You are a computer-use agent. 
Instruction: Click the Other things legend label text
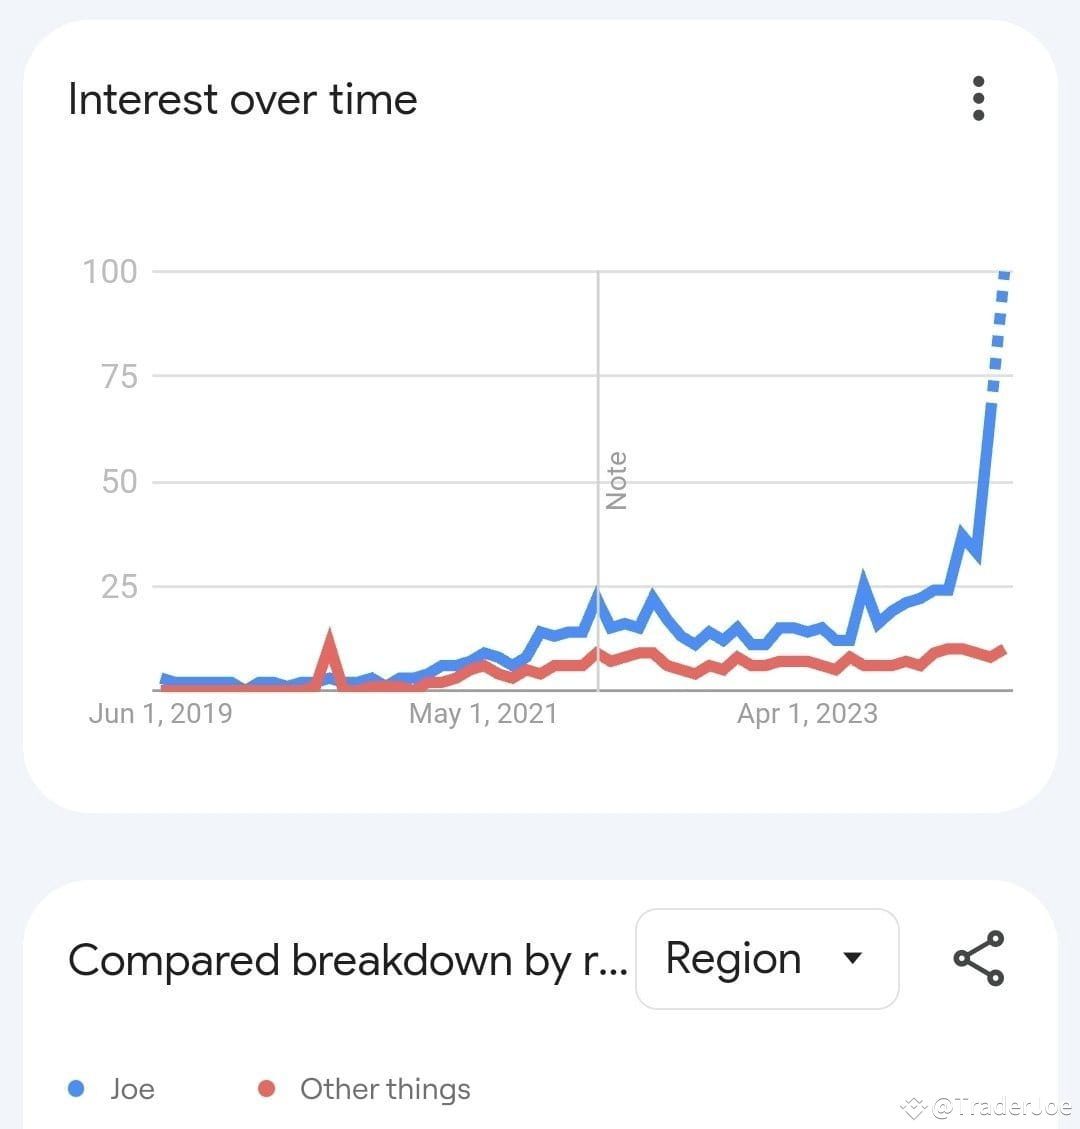pyautogui.click(x=385, y=1089)
